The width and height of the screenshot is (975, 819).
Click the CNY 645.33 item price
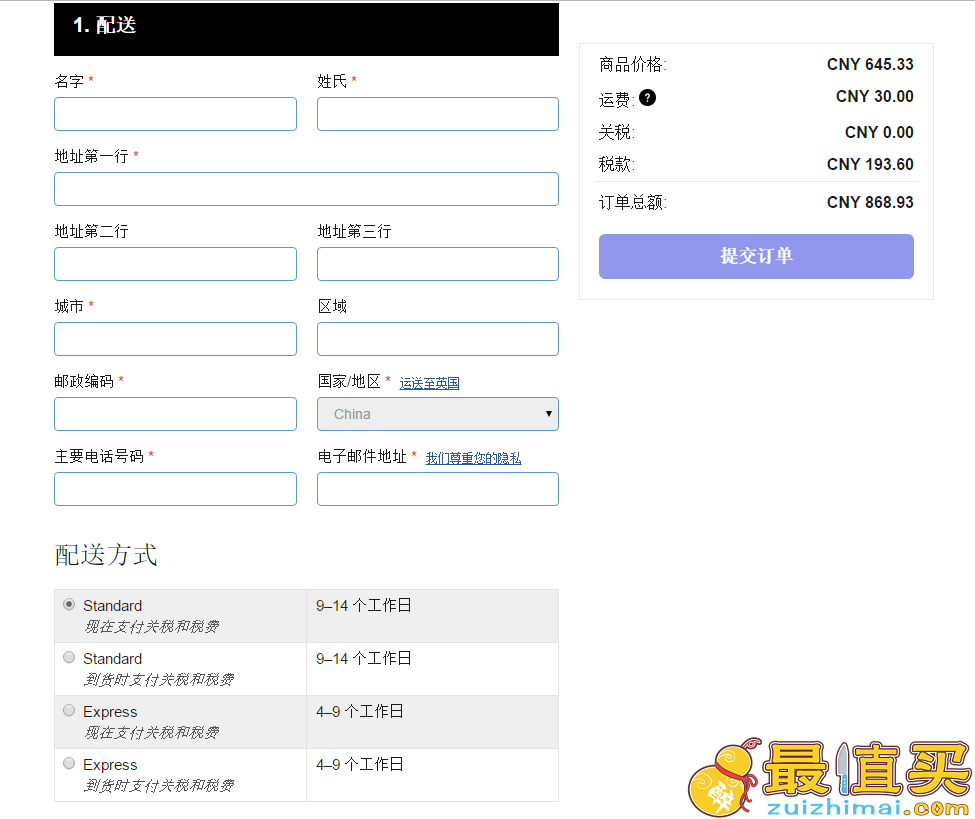(870, 64)
